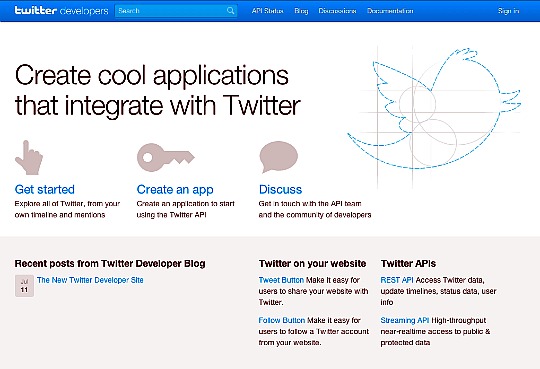Click the Twitter on your website heading
This screenshot has height=369, width=540.
(312, 264)
